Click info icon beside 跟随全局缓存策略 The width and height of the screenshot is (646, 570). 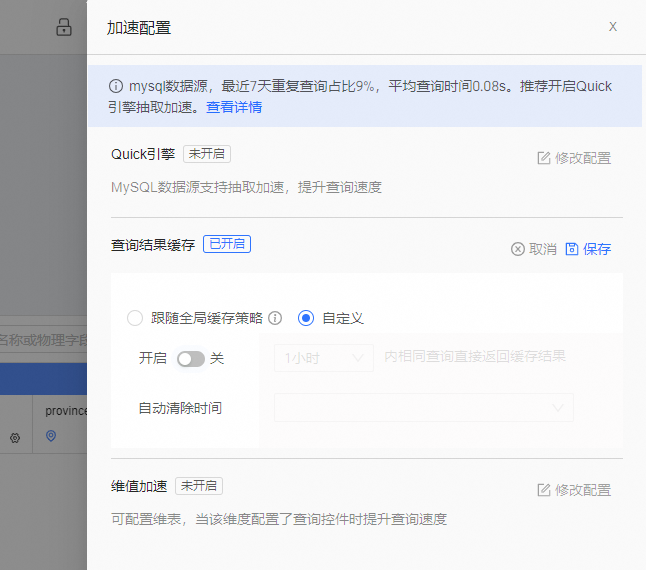275,318
